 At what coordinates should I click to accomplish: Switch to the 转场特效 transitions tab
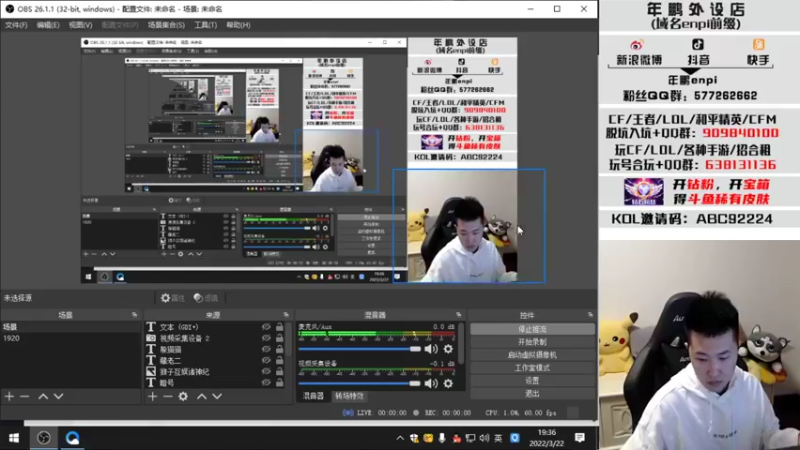[349, 396]
